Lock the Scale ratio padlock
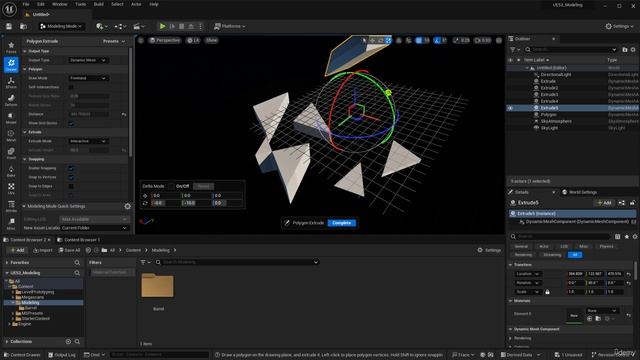 (x=547, y=292)
